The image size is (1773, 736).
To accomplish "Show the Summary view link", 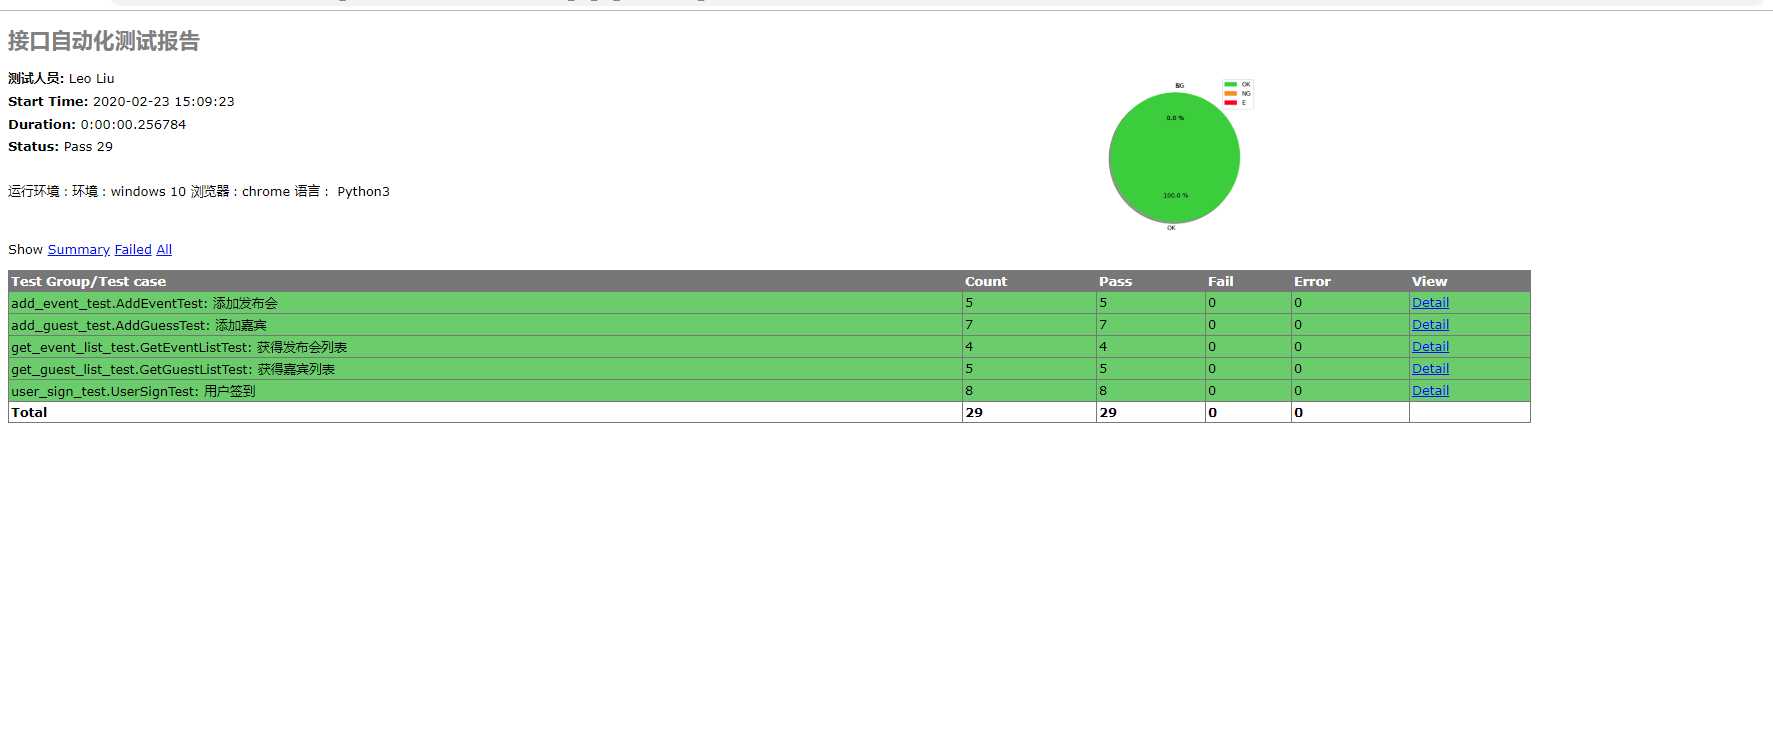I will click(78, 250).
